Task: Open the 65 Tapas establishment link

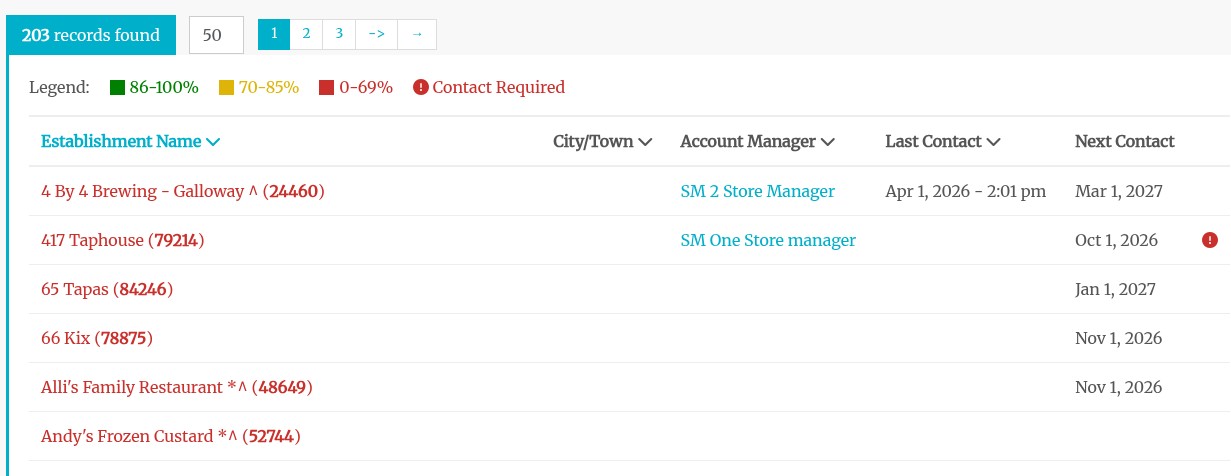Action: (107, 289)
